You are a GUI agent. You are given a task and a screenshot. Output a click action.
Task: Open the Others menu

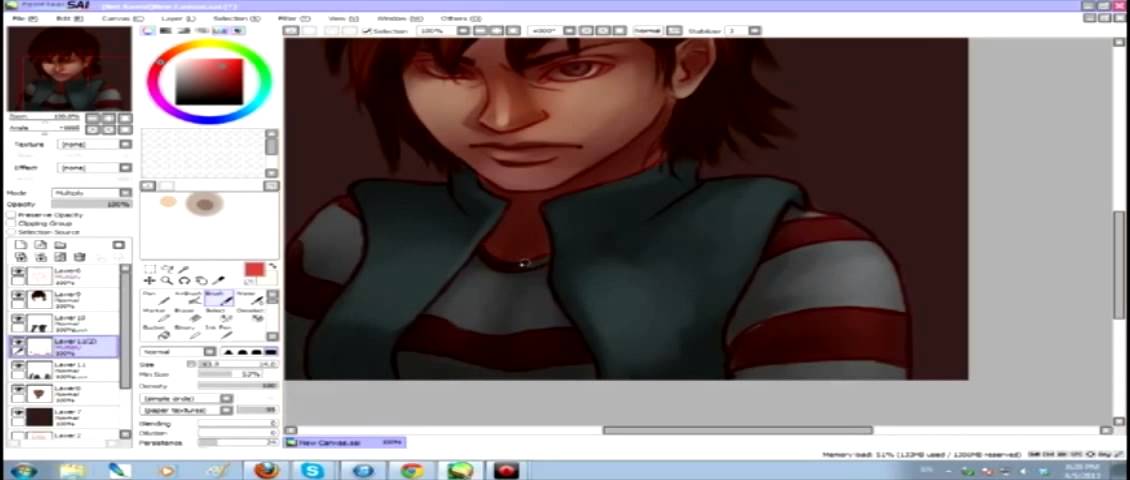(461, 18)
